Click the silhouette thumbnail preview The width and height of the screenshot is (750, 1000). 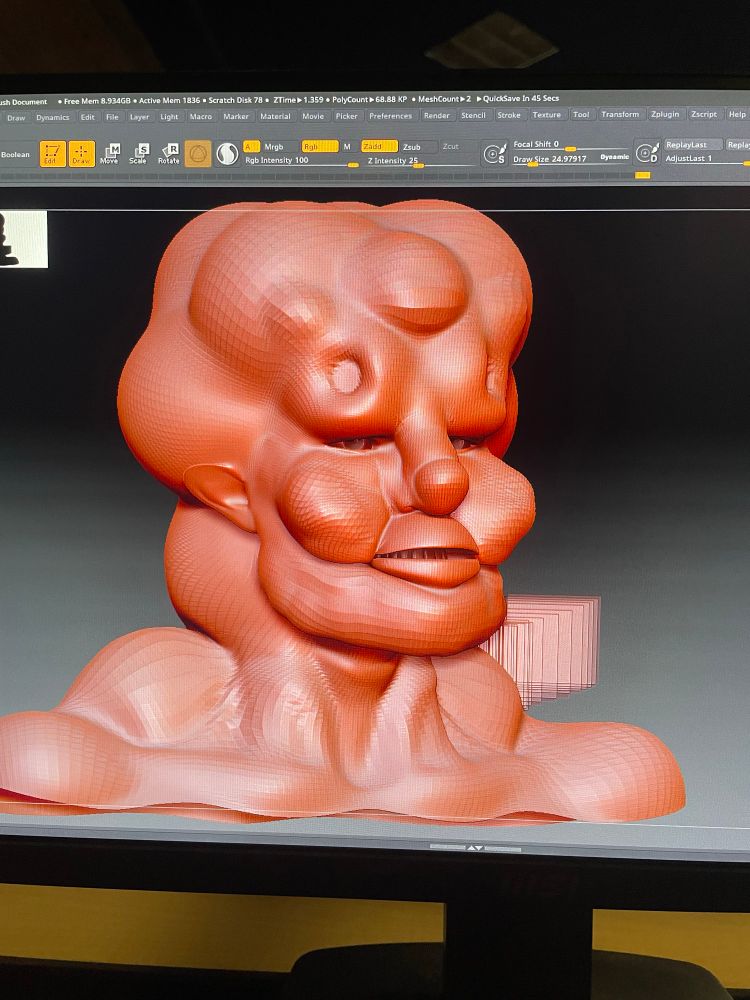(24, 239)
